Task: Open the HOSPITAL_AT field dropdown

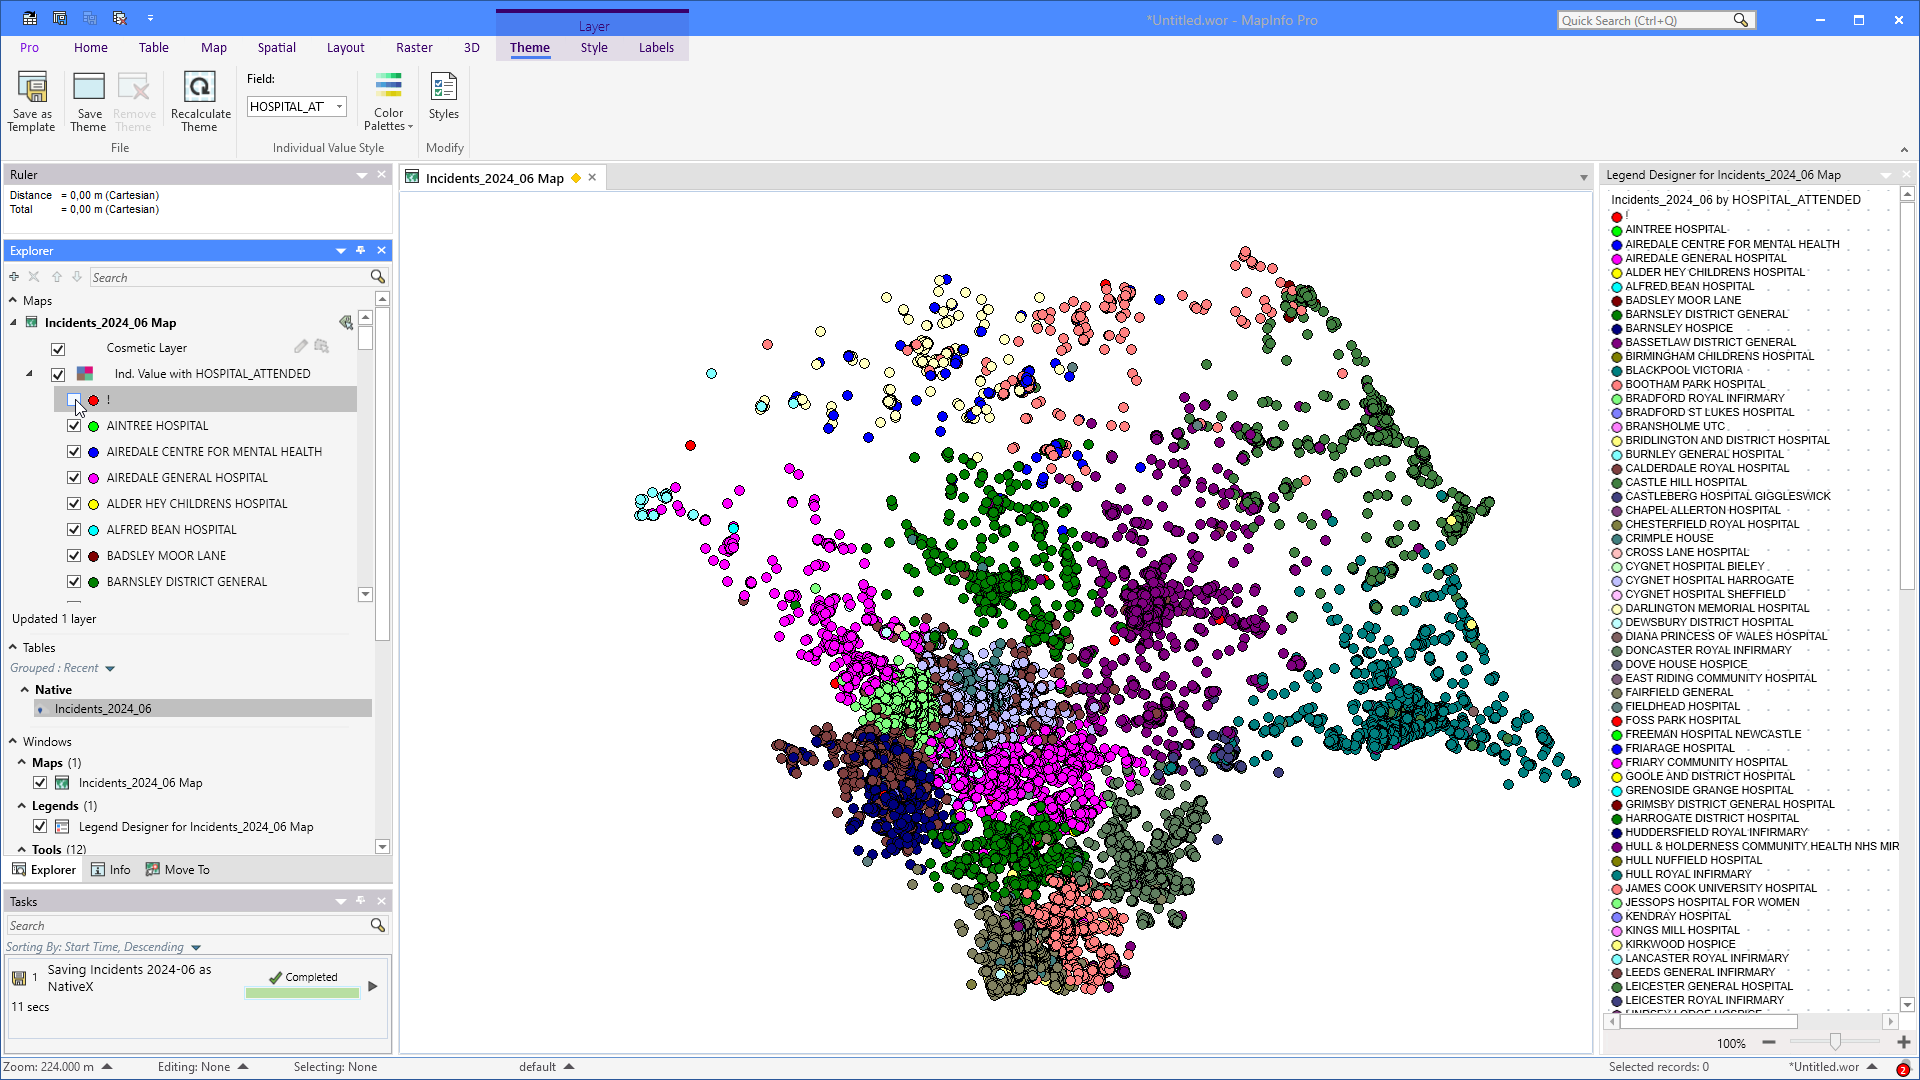Action: (x=340, y=107)
